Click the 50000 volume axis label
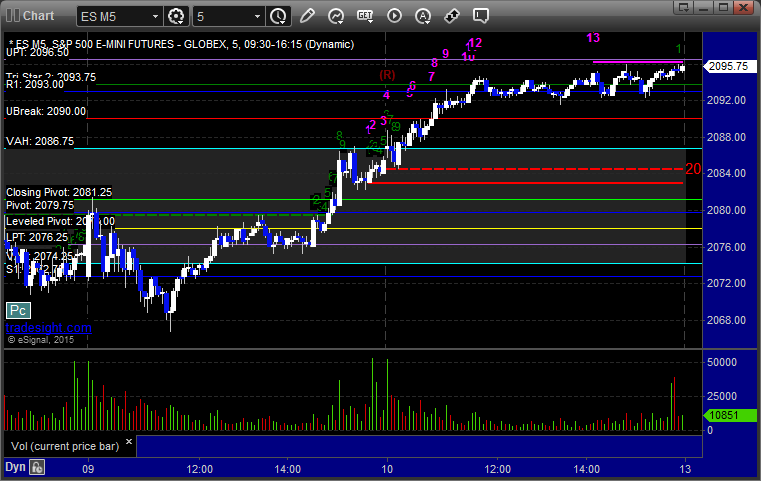 tap(722, 362)
